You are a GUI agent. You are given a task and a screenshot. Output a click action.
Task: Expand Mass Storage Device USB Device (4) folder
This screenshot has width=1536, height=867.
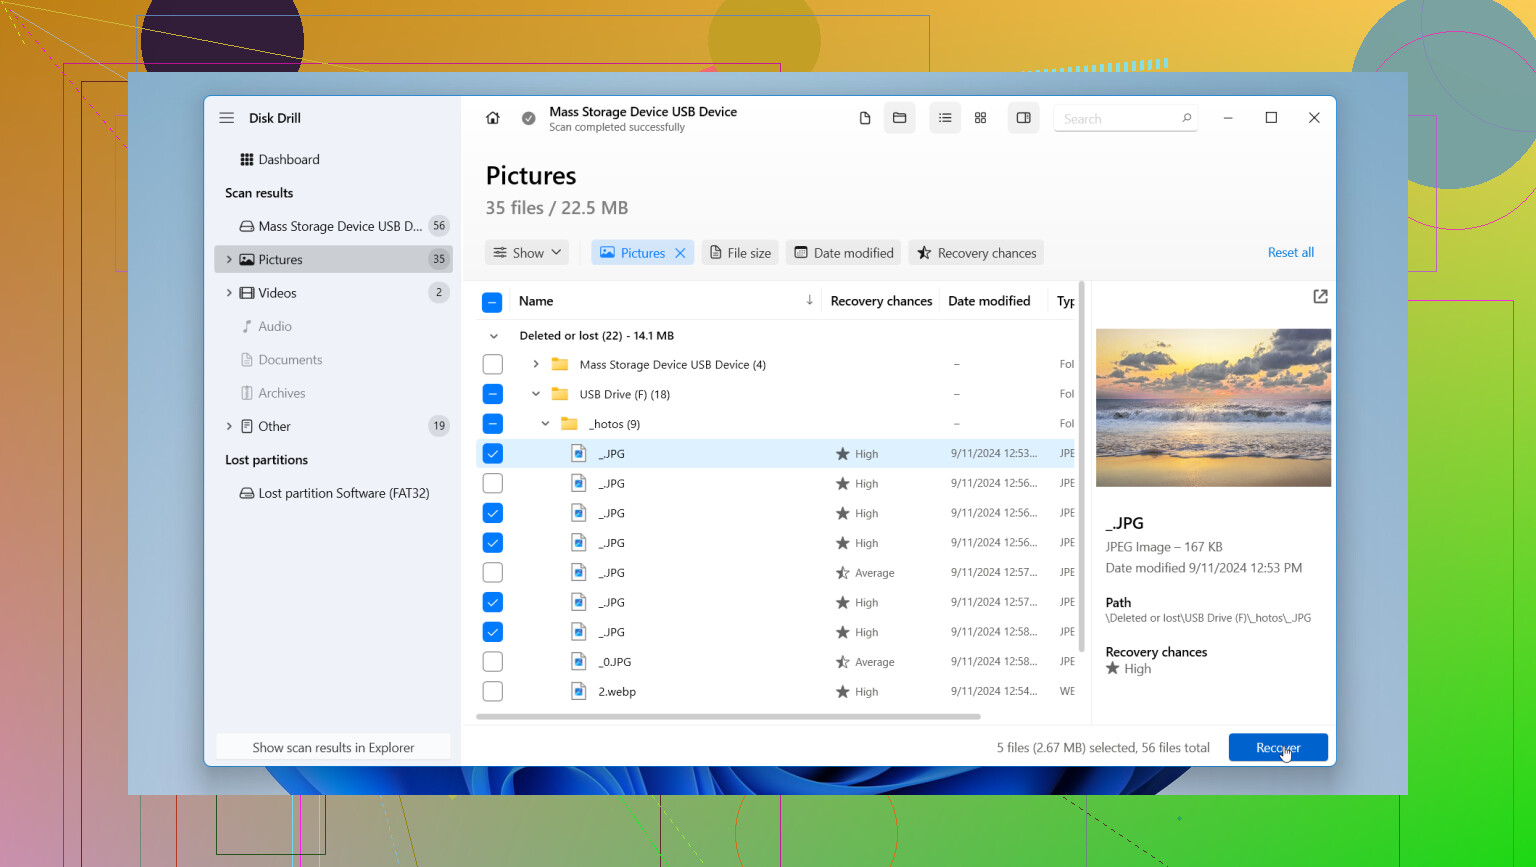(x=536, y=364)
